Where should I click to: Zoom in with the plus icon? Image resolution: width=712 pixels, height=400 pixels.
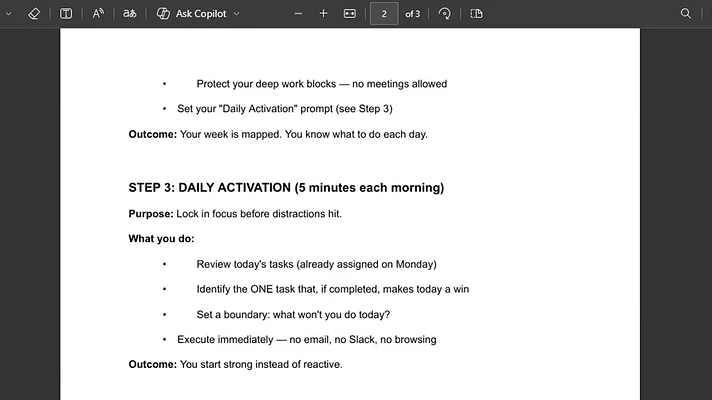point(323,14)
